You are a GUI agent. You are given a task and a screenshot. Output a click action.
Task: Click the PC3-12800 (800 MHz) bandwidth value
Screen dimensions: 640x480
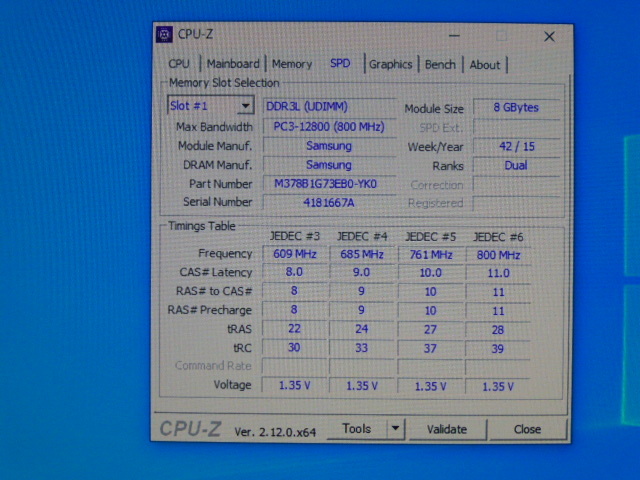pyautogui.click(x=329, y=127)
